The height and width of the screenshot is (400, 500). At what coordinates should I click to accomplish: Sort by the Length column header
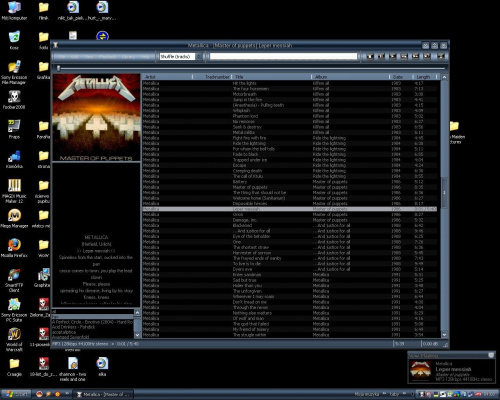[x=425, y=77]
